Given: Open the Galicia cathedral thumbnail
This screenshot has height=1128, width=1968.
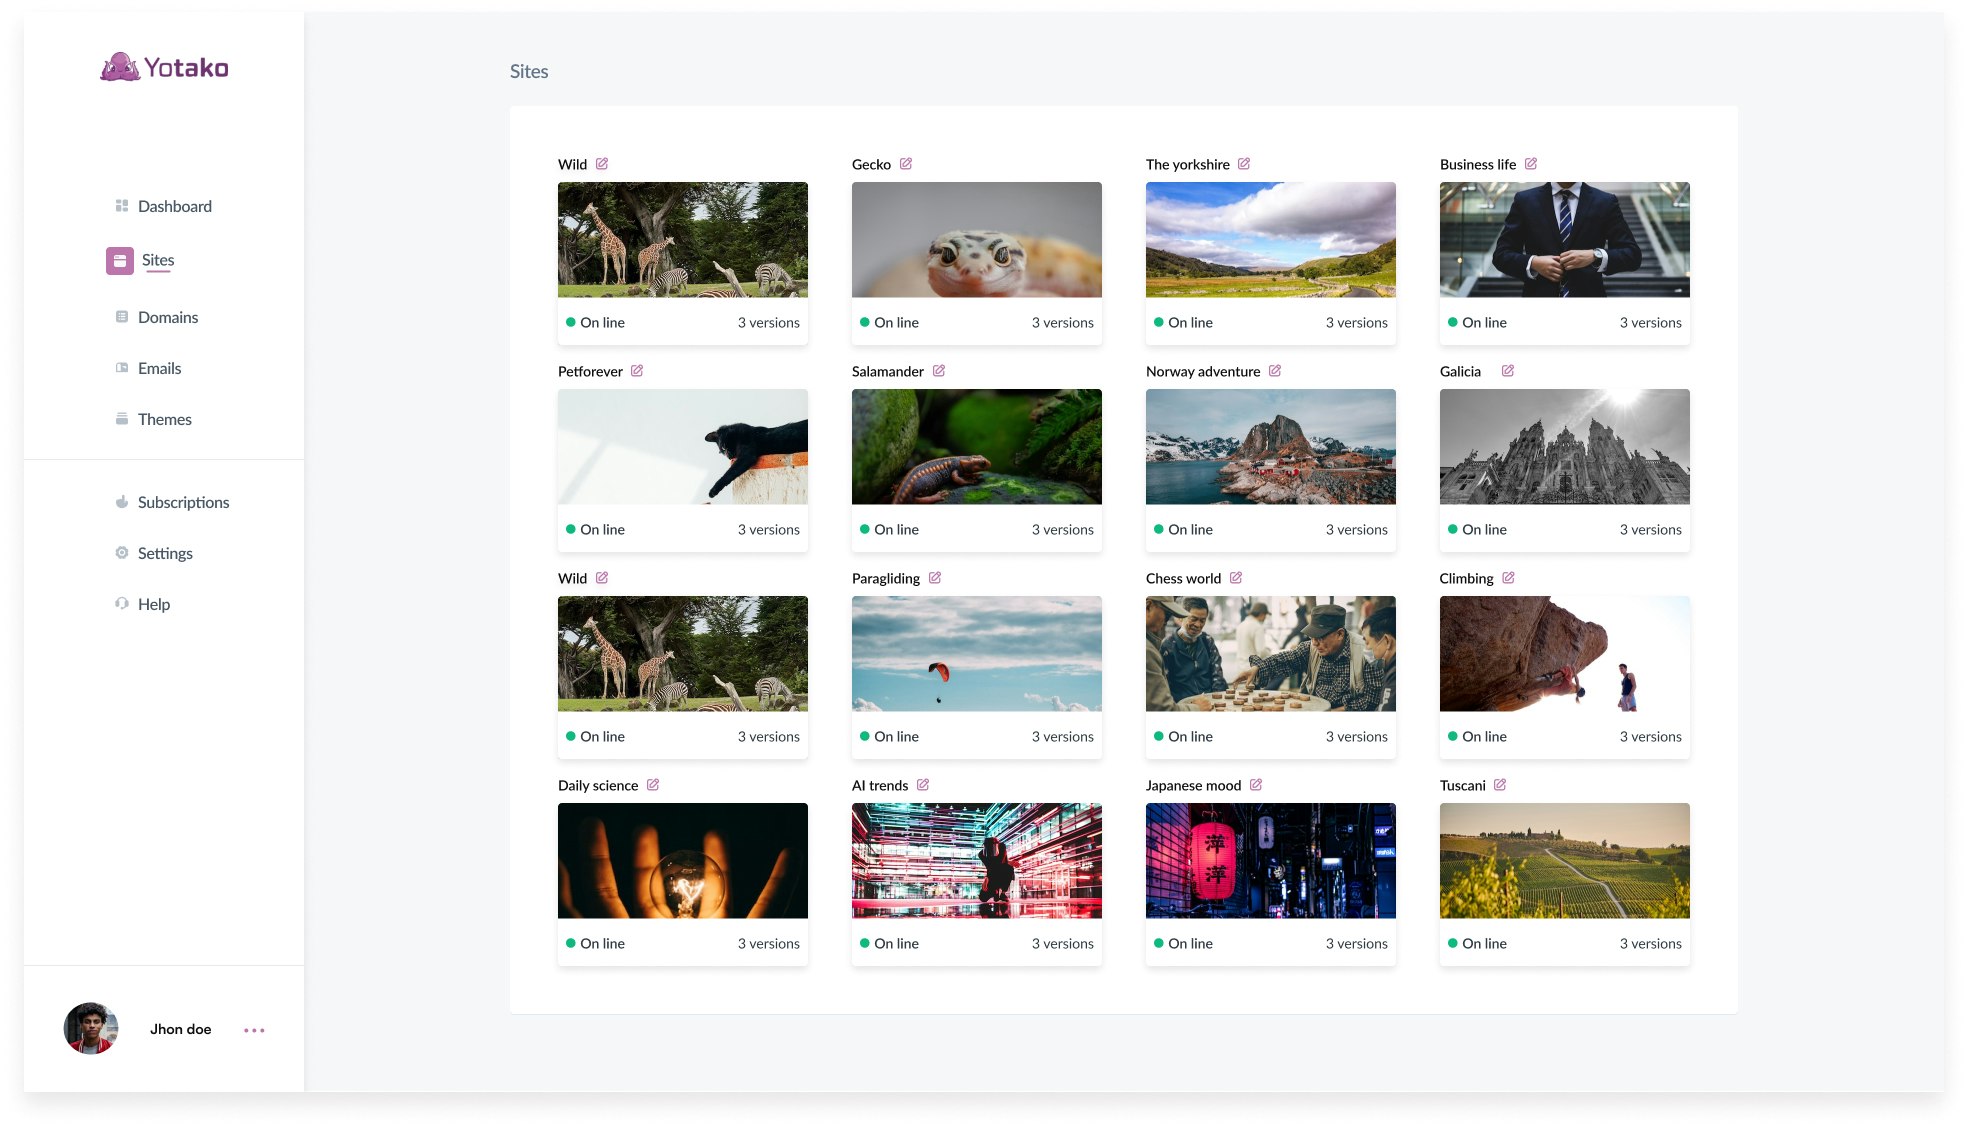Looking at the screenshot, I should click(x=1565, y=447).
